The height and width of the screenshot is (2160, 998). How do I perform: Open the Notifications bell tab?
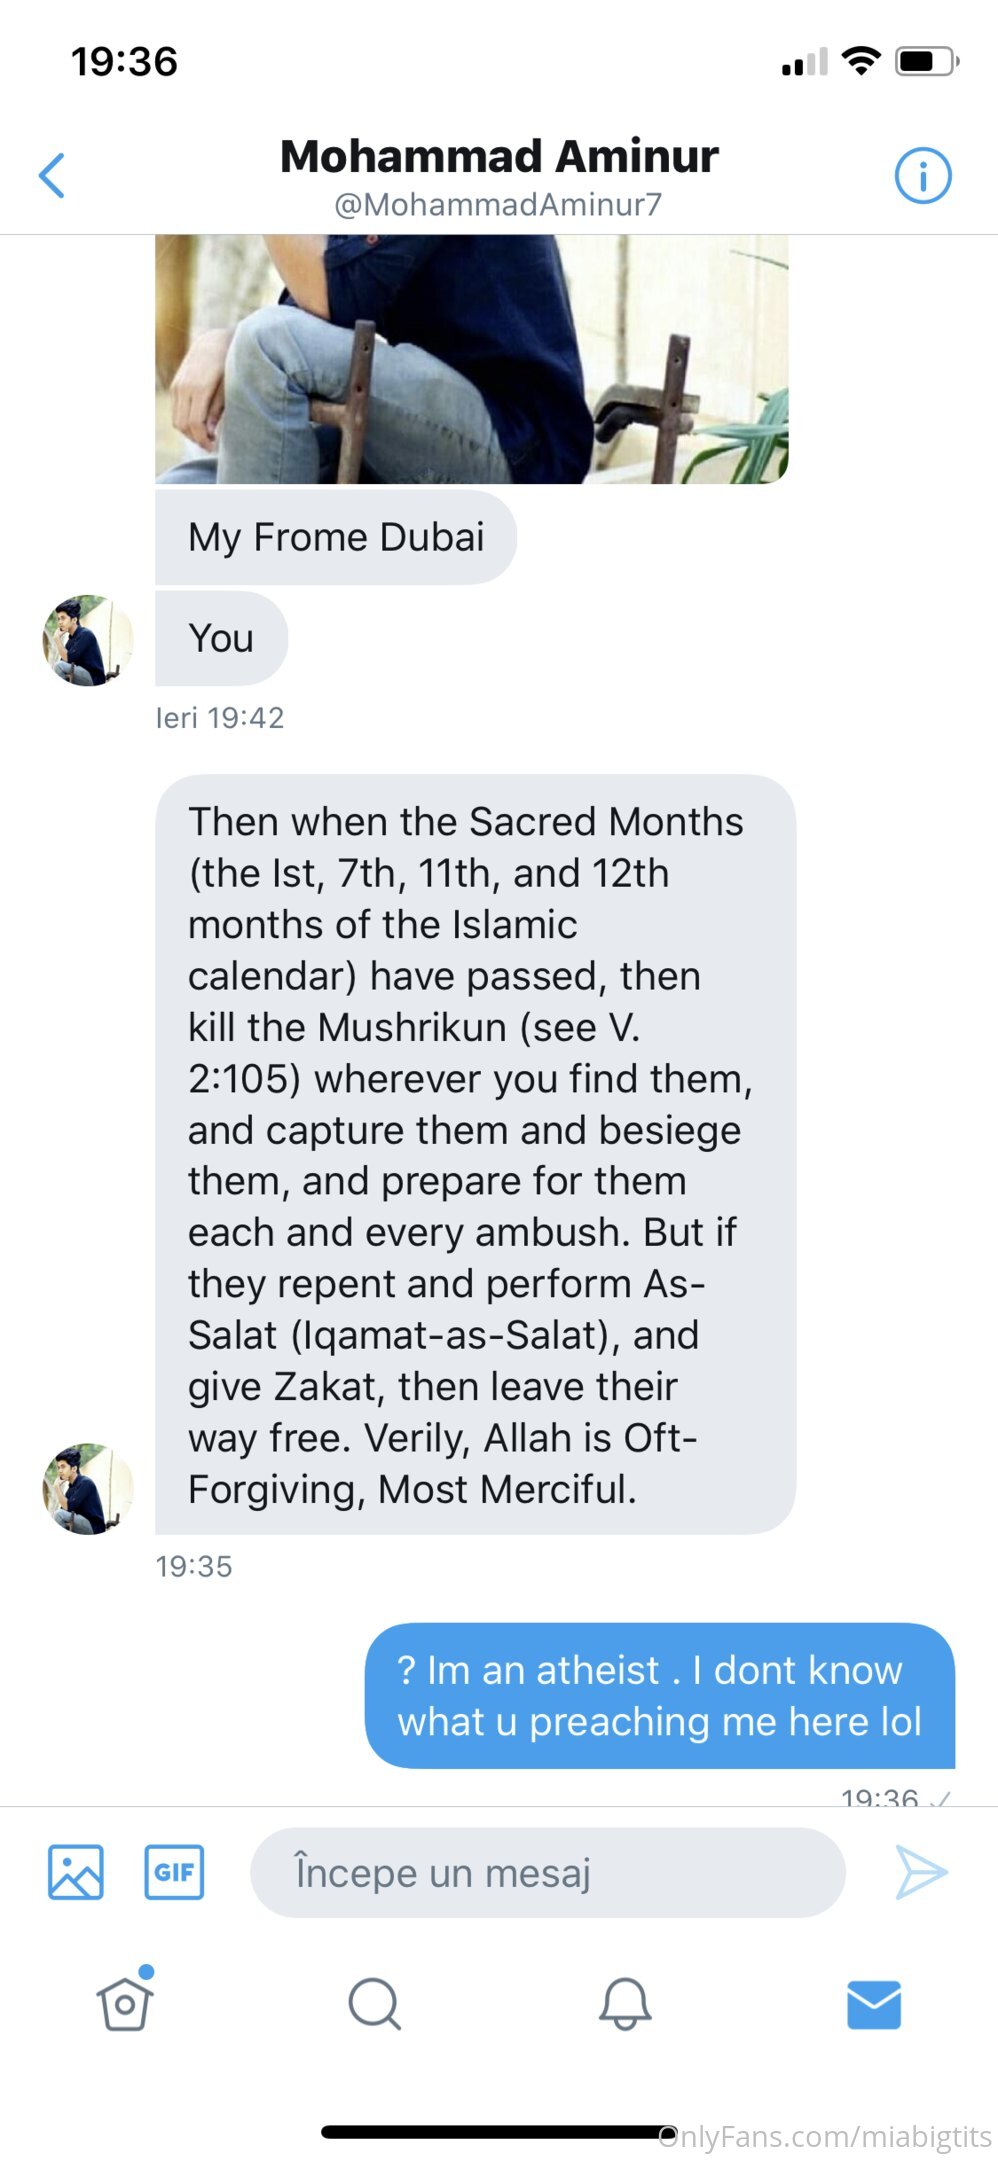coord(625,2004)
